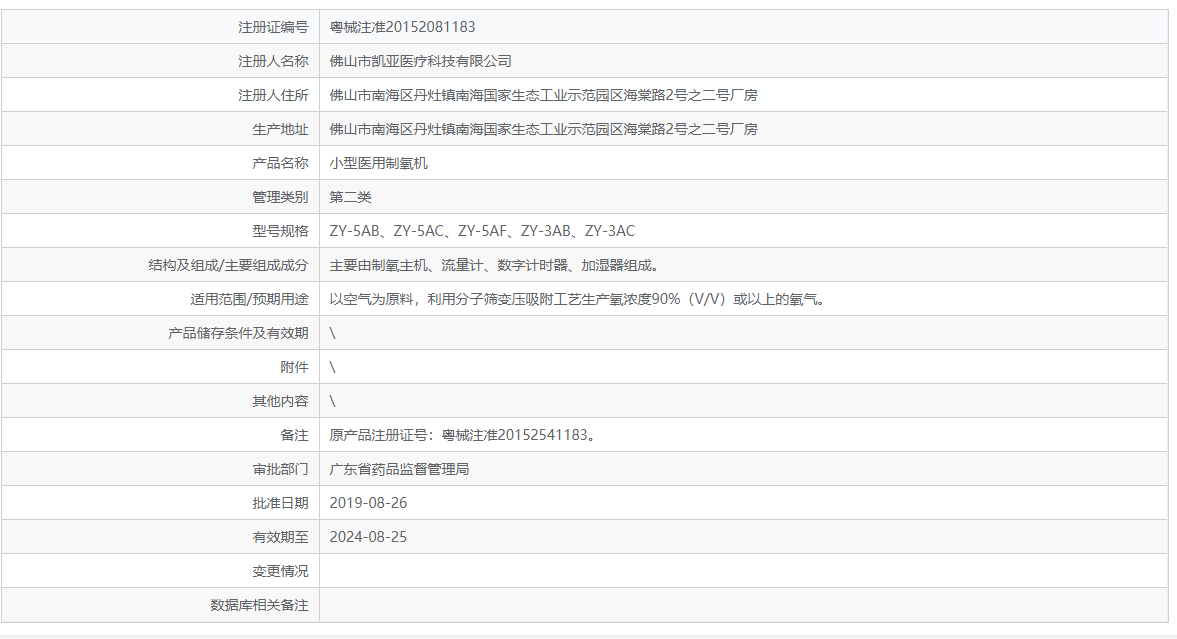Click the 注册证编号 label

pos(273,27)
